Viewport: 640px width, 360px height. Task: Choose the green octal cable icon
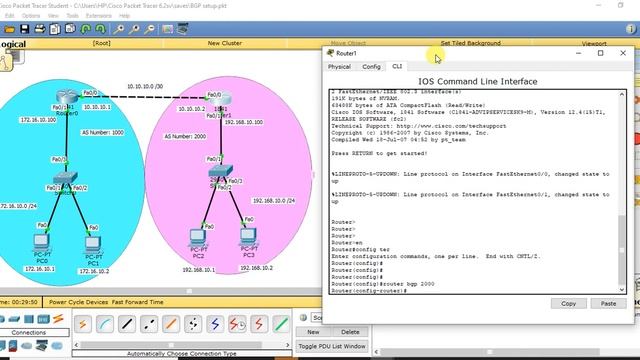281,324
